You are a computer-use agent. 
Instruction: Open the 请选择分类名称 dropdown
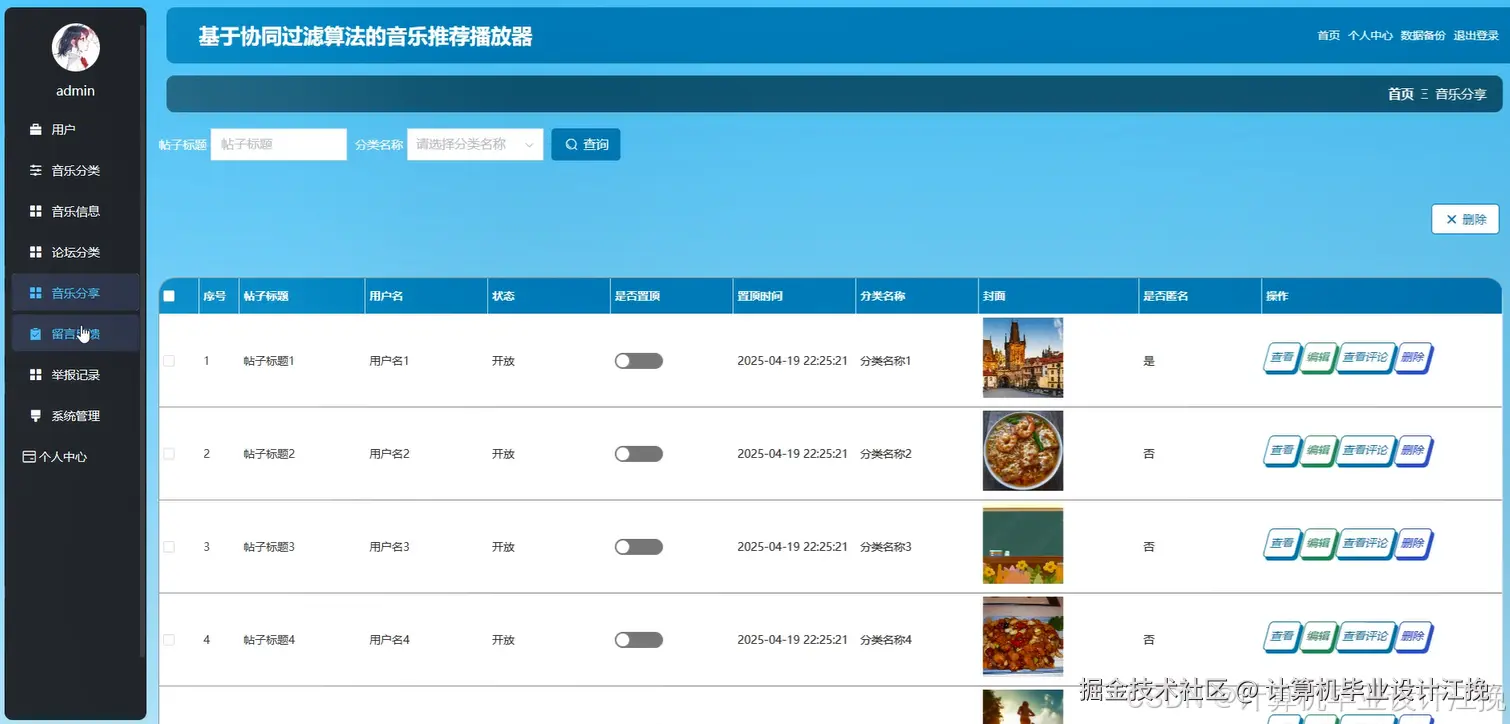tap(474, 144)
